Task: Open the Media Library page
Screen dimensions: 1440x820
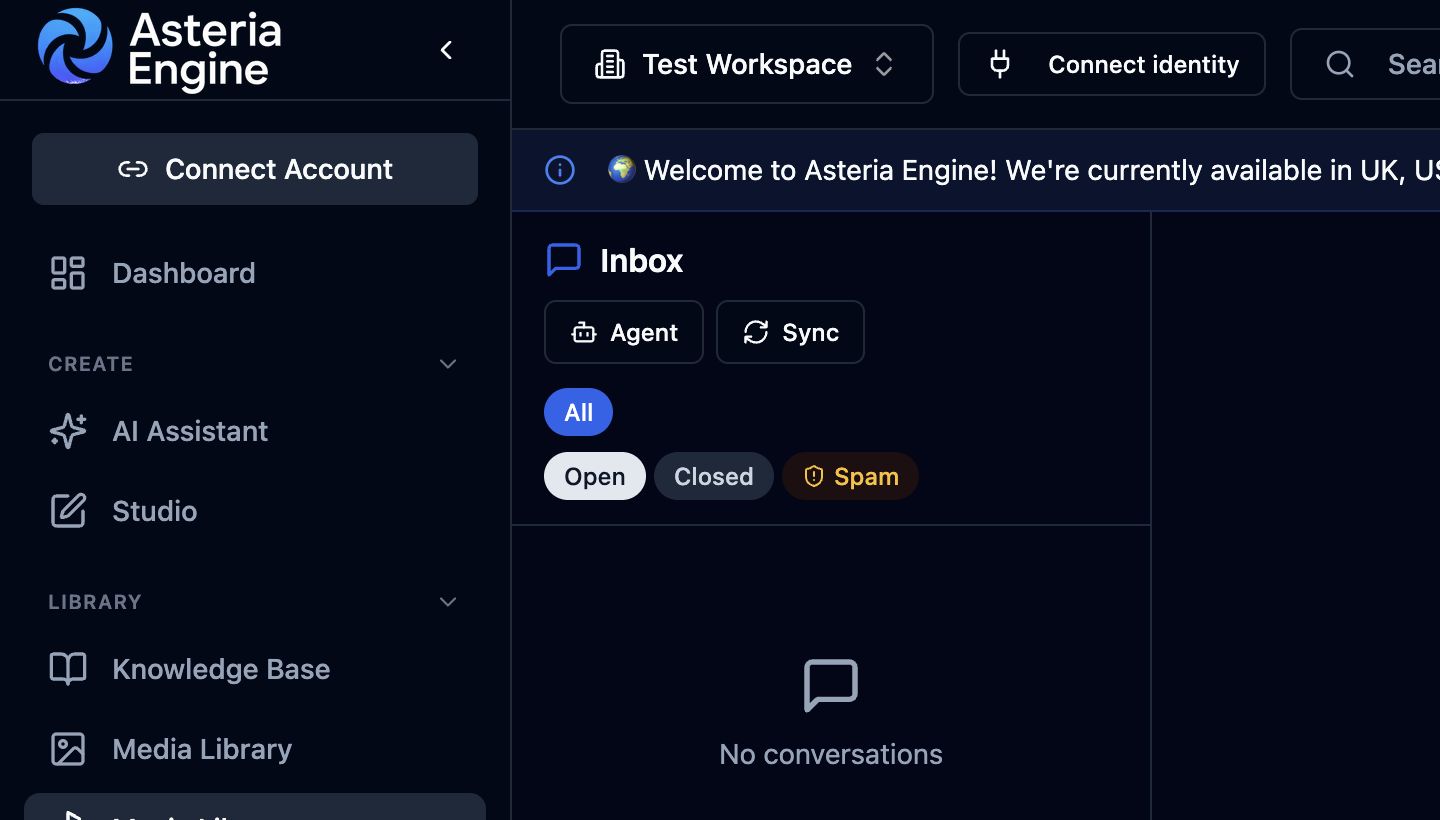Action: click(x=255, y=749)
